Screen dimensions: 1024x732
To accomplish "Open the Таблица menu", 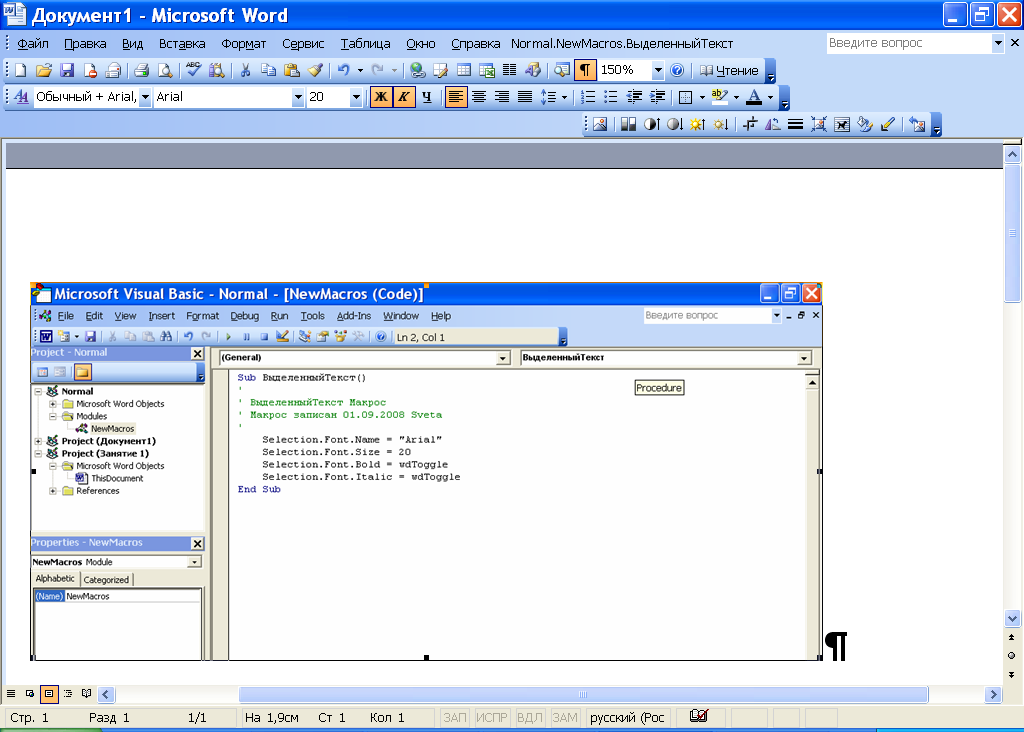I will pos(365,43).
